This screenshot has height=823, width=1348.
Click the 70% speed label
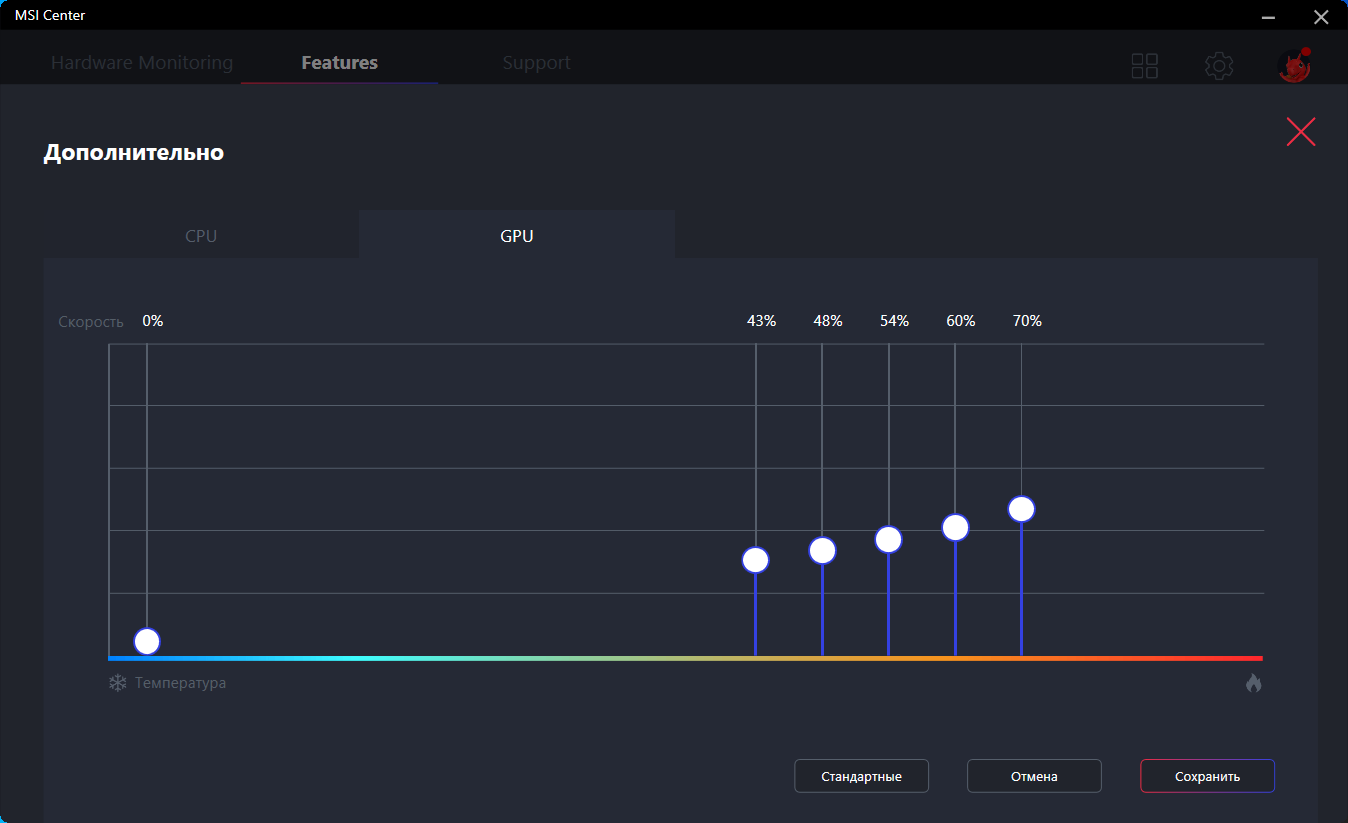(x=1027, y=321)
